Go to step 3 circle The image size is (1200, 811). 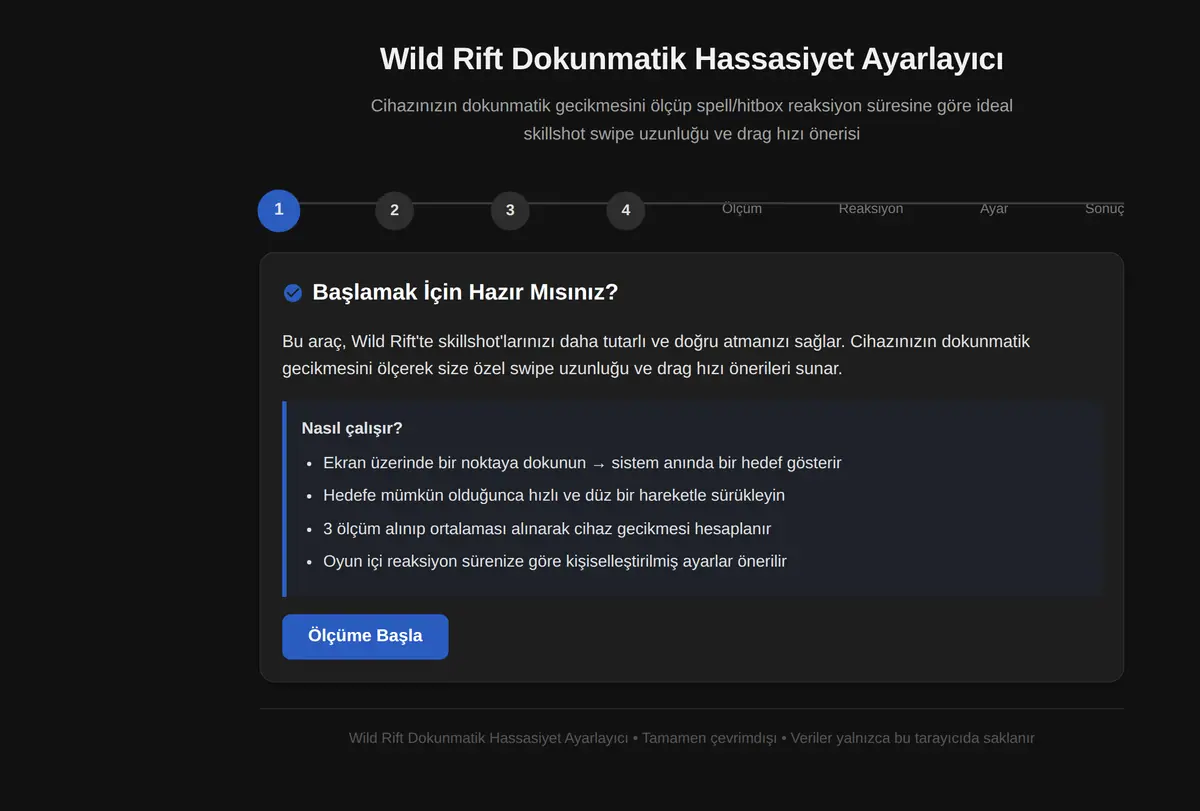click(510, 210)
